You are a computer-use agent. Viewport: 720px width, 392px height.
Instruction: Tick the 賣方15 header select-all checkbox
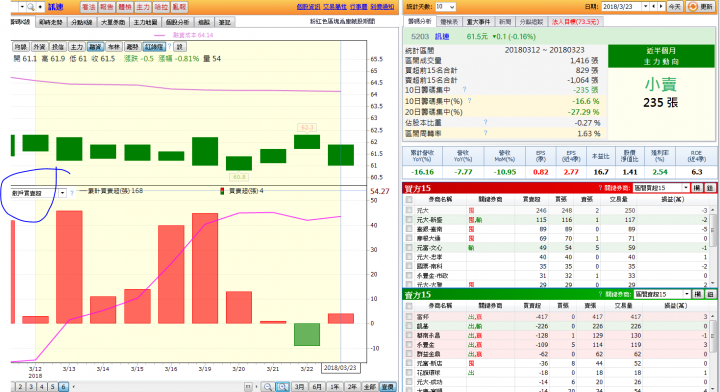click(409, 306)
